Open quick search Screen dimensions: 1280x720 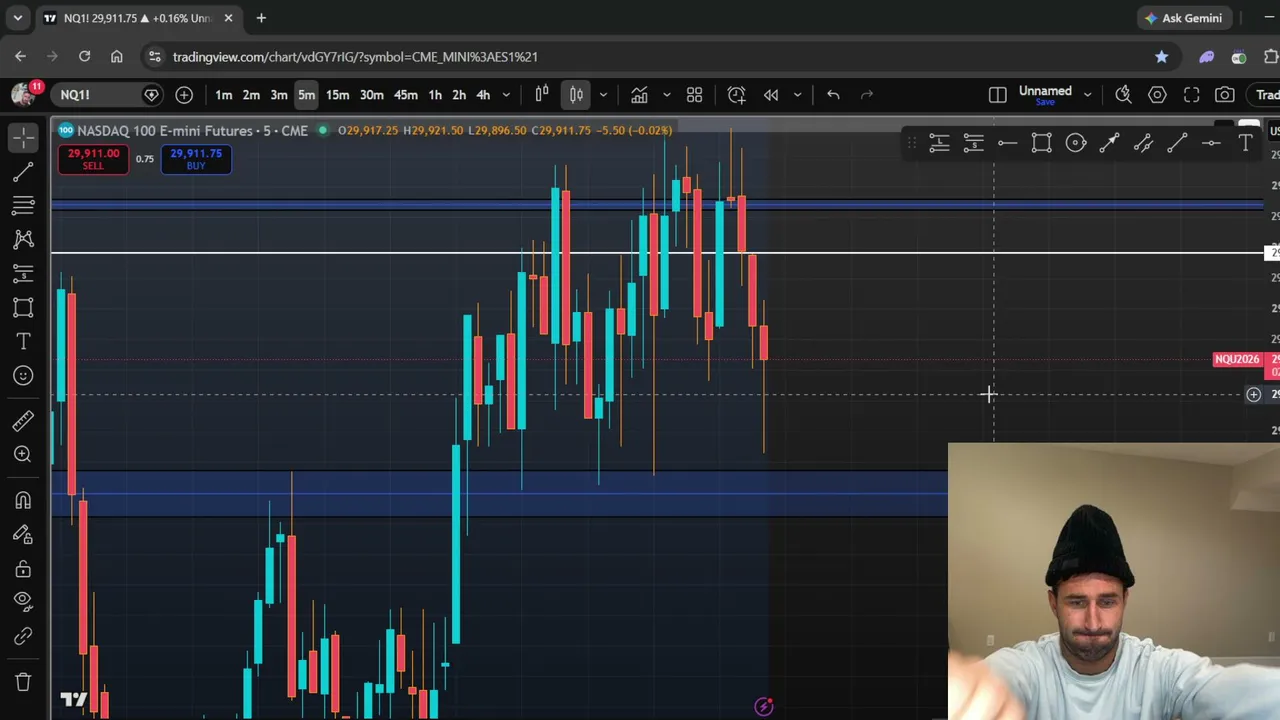pyautogui.click(x=1123, y=95)
